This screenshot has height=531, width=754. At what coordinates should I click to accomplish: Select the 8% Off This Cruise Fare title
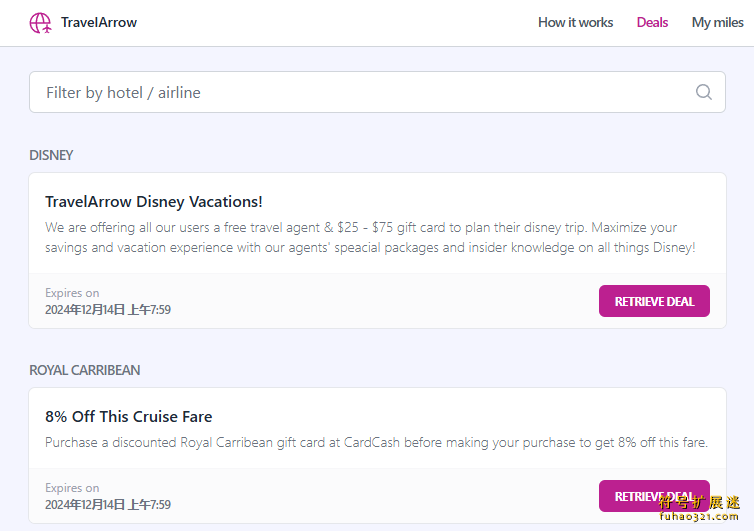point(128,417)
